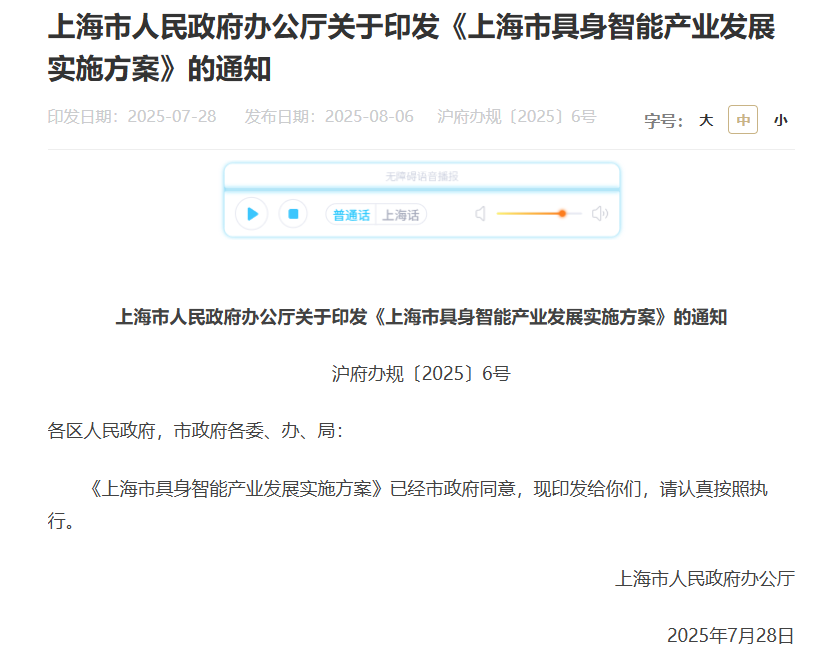Click the 无障碍语音播报 label

point(421,176)
